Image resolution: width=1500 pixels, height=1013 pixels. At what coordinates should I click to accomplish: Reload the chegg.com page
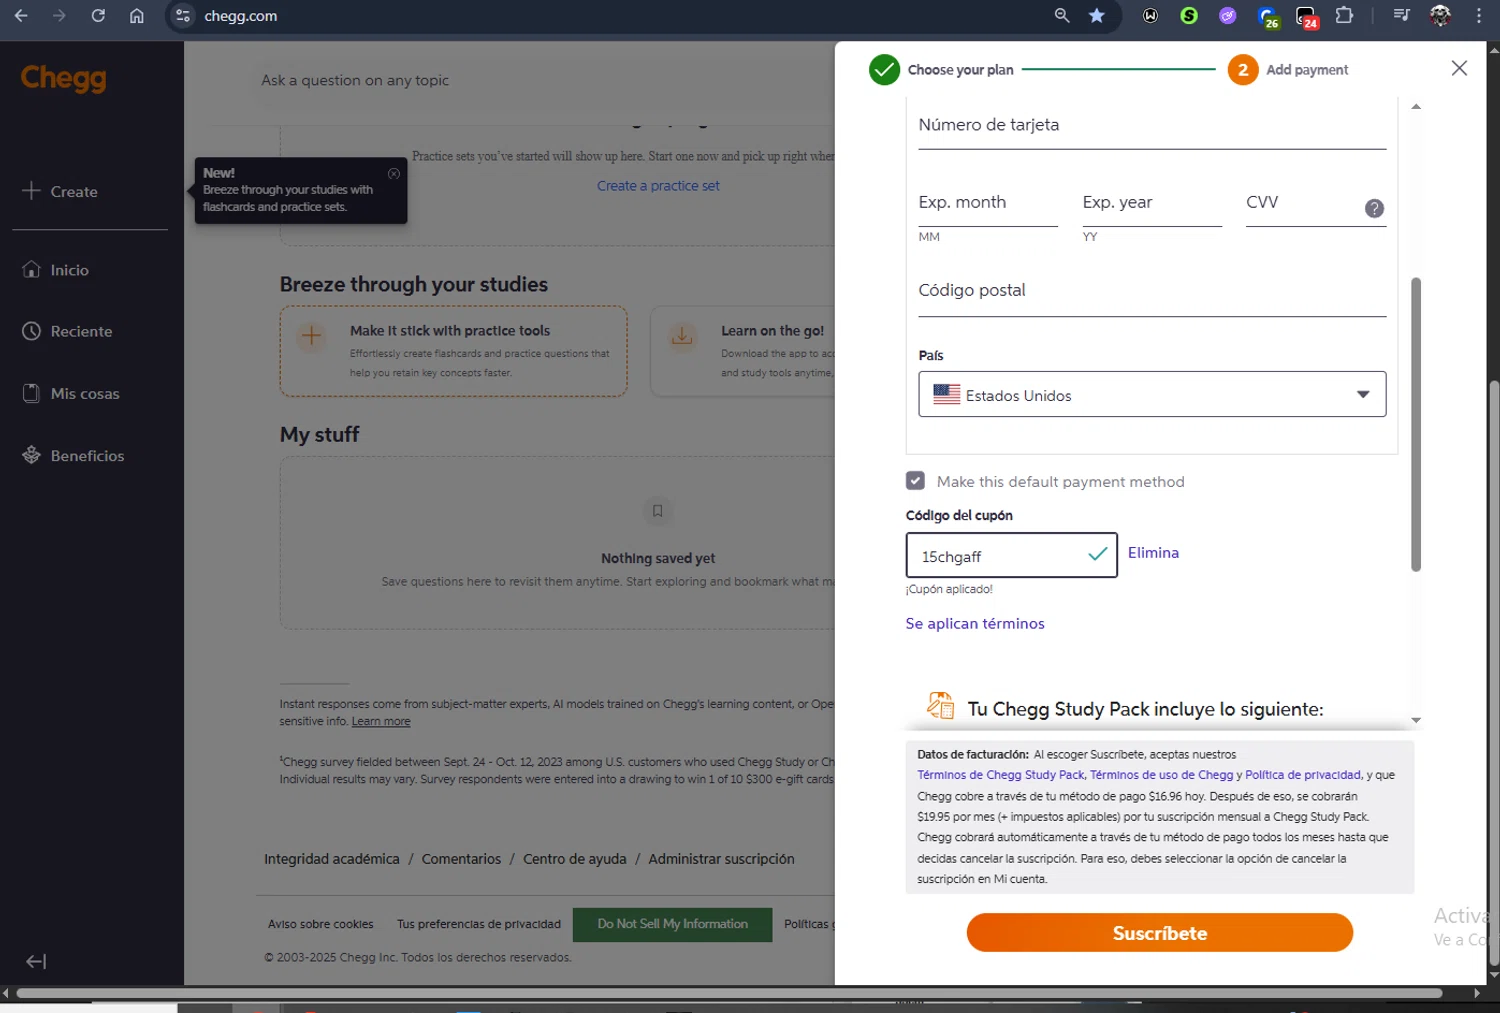pos(98,16)
